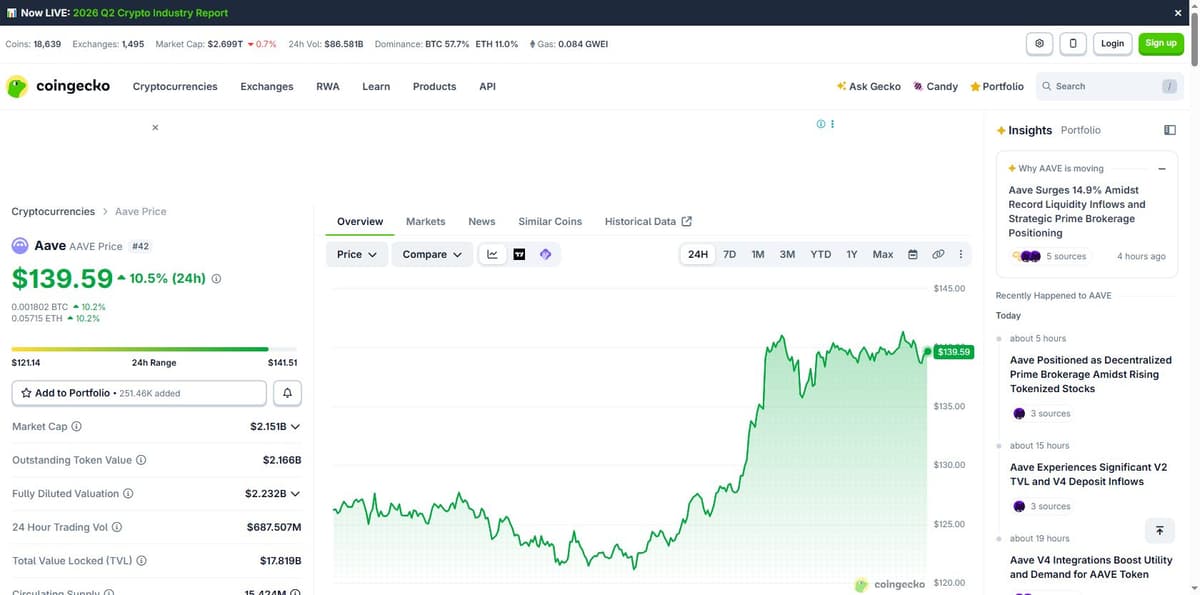This screenshot has height=595, width=1200.
Task: Open Ask Gecko
Action: coord(869,87)
